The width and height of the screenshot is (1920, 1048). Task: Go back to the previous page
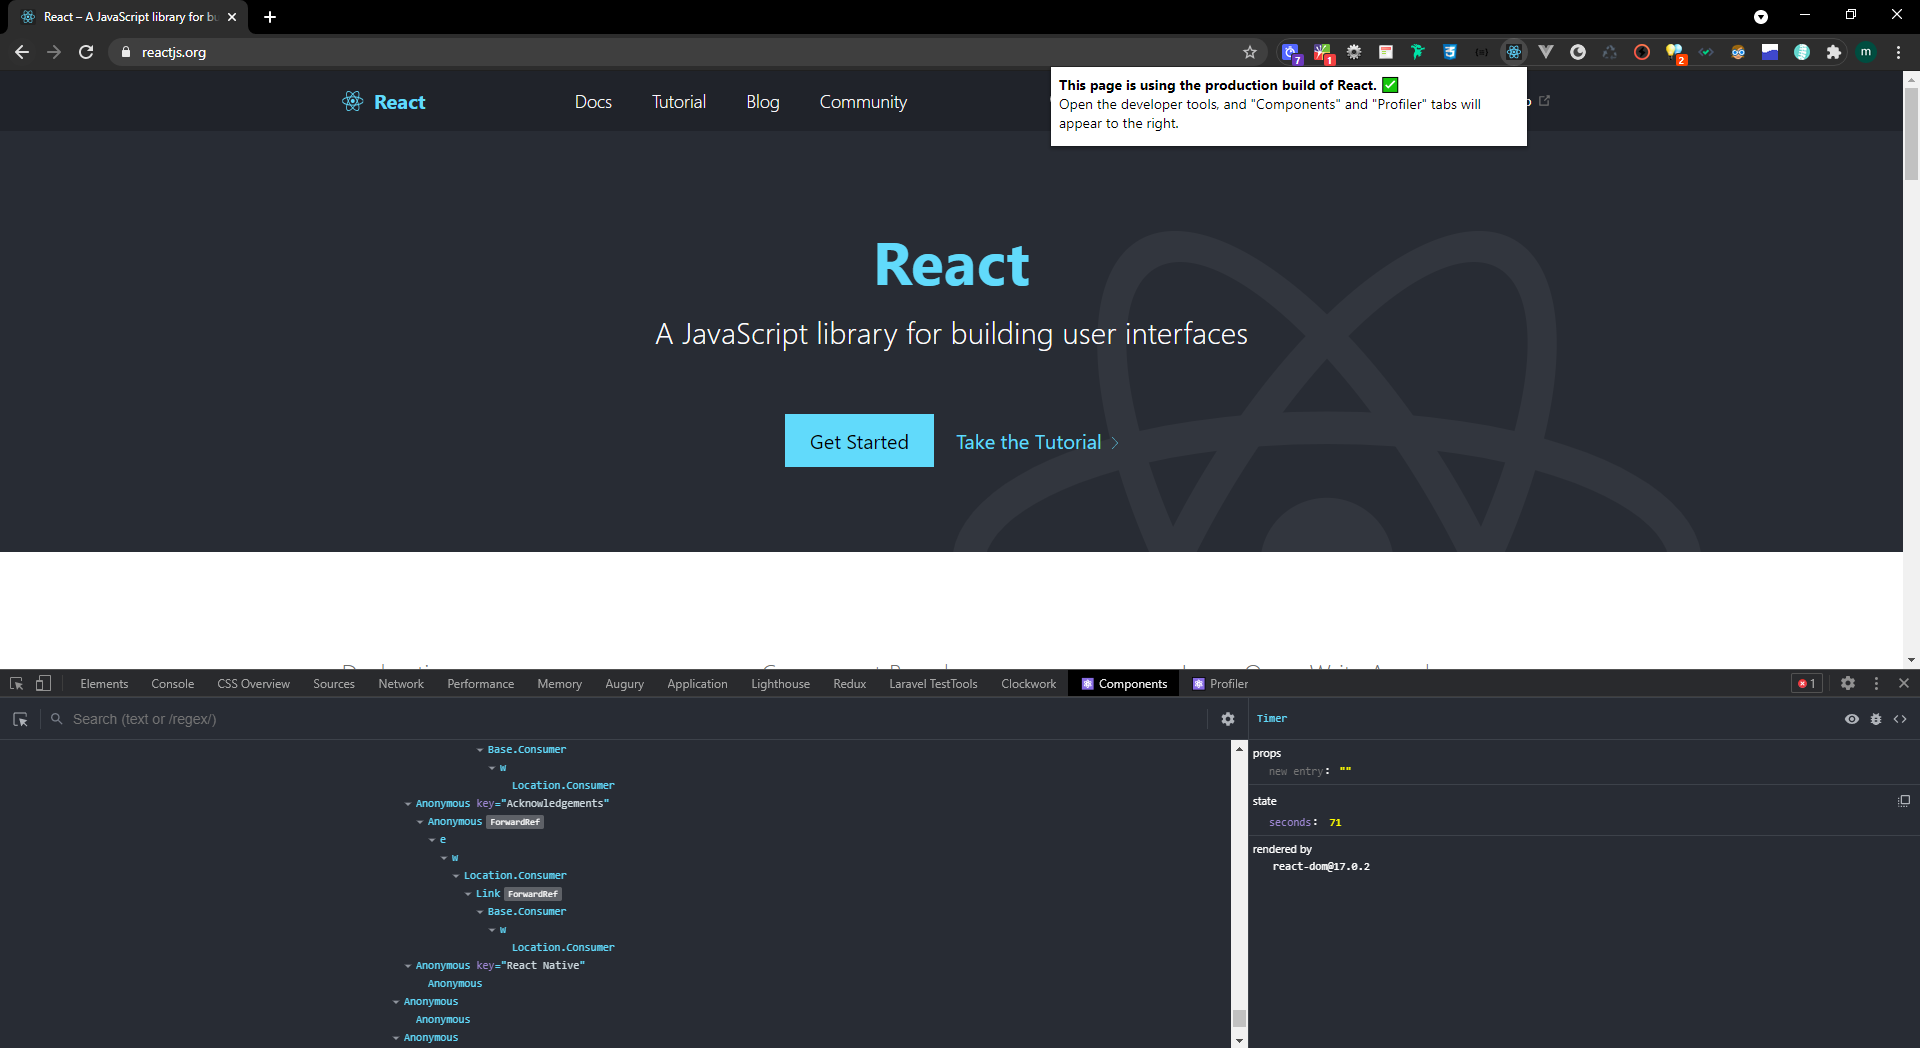[22, 52]
